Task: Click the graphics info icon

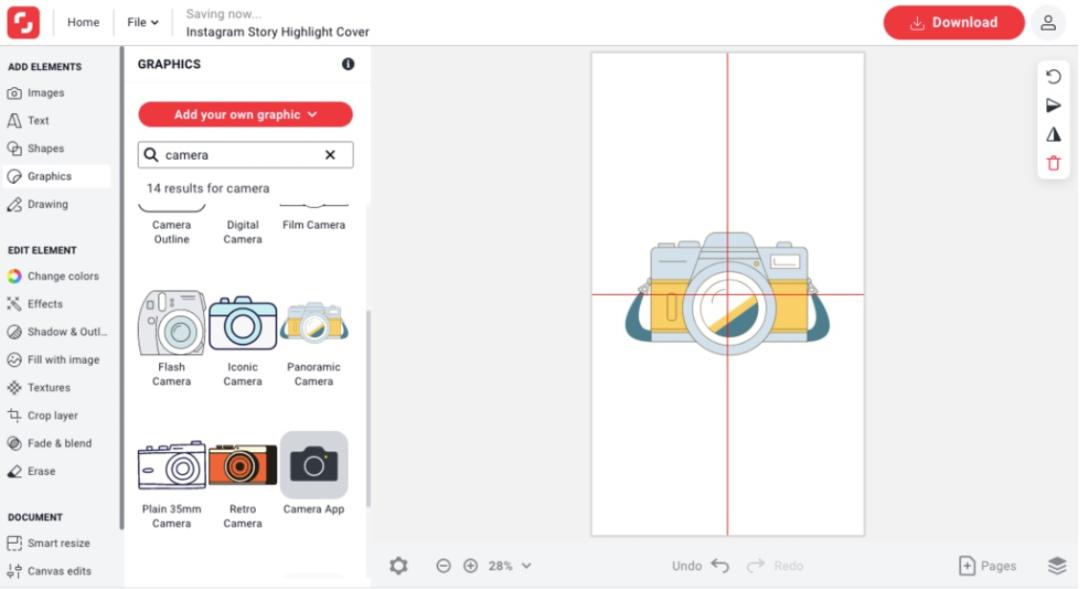Action: pyautogui.click(x=348, y=64)
